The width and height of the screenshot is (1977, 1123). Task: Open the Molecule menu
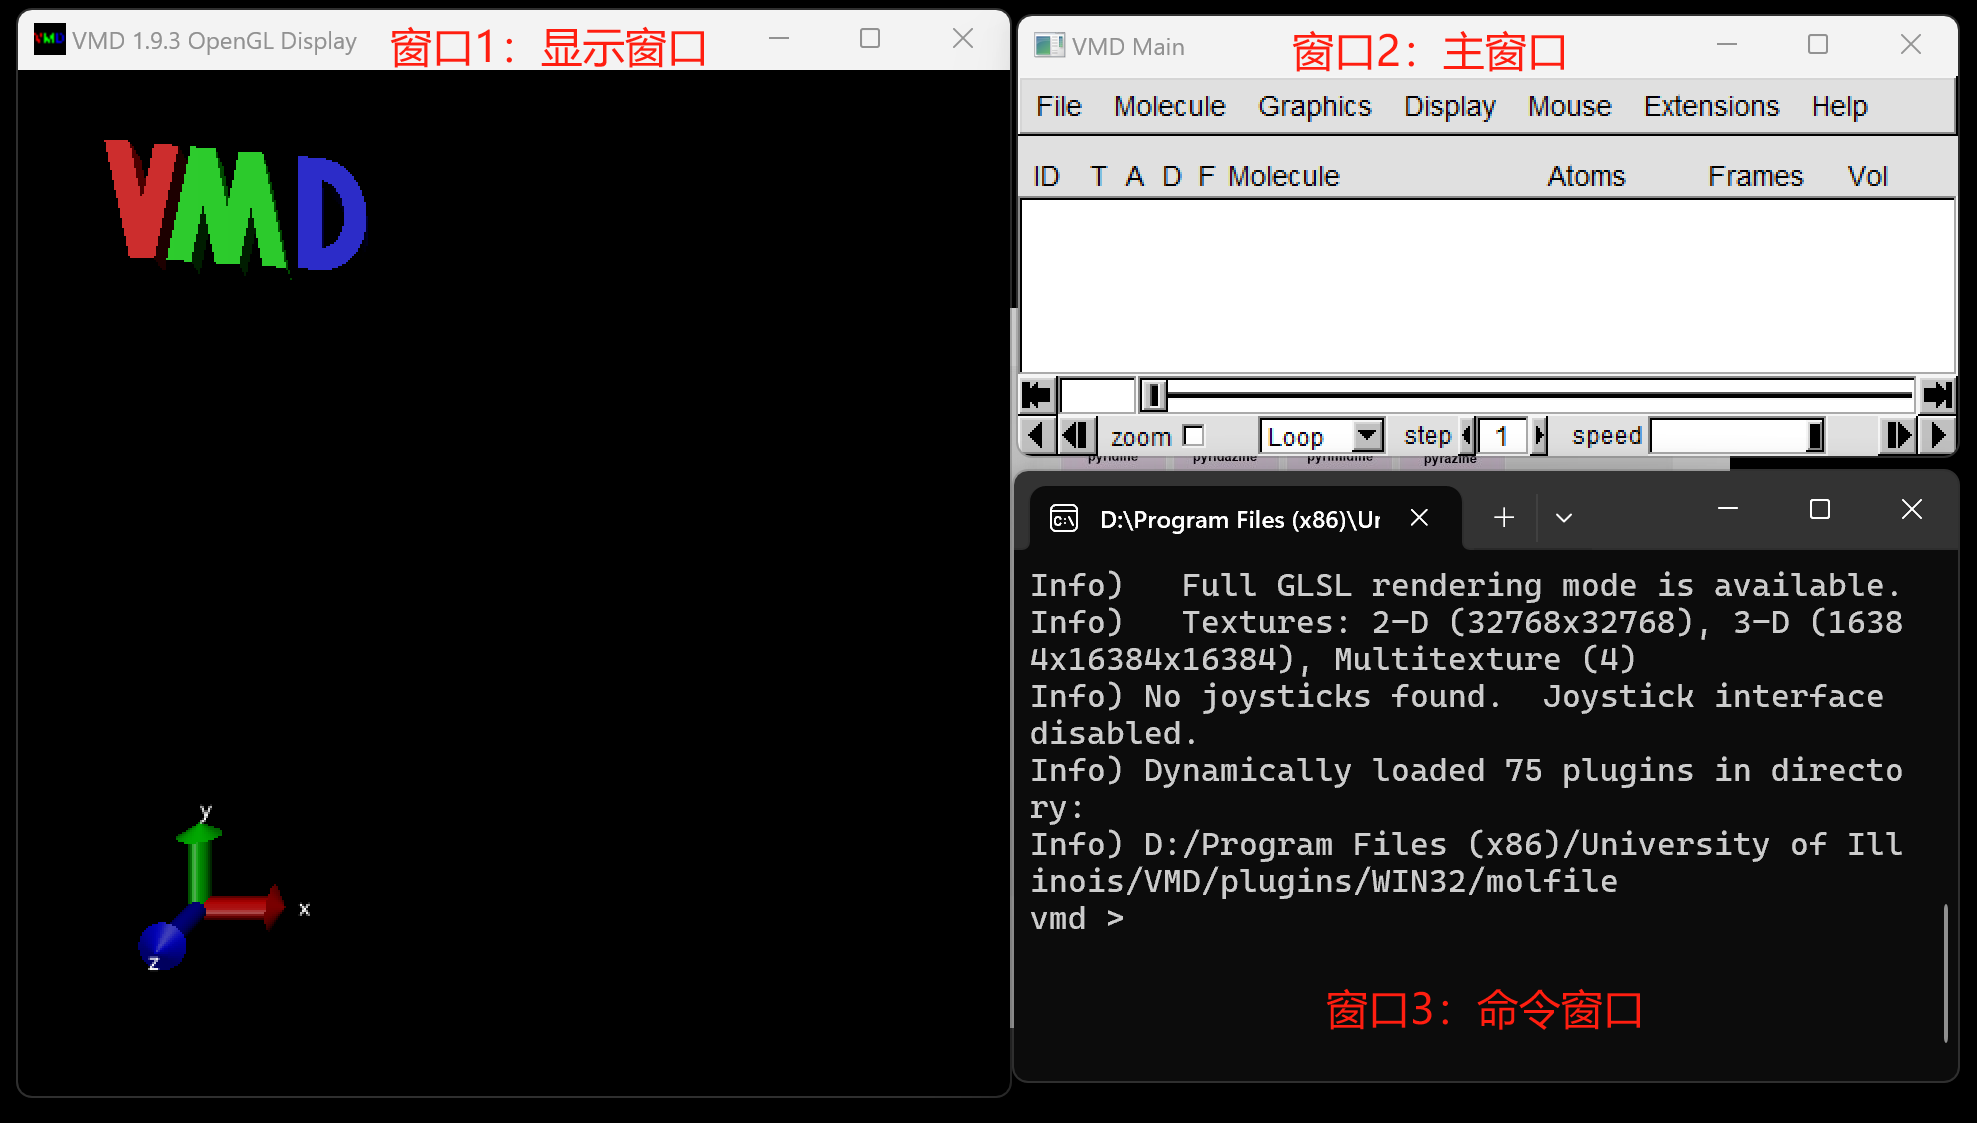[1169, 106]
